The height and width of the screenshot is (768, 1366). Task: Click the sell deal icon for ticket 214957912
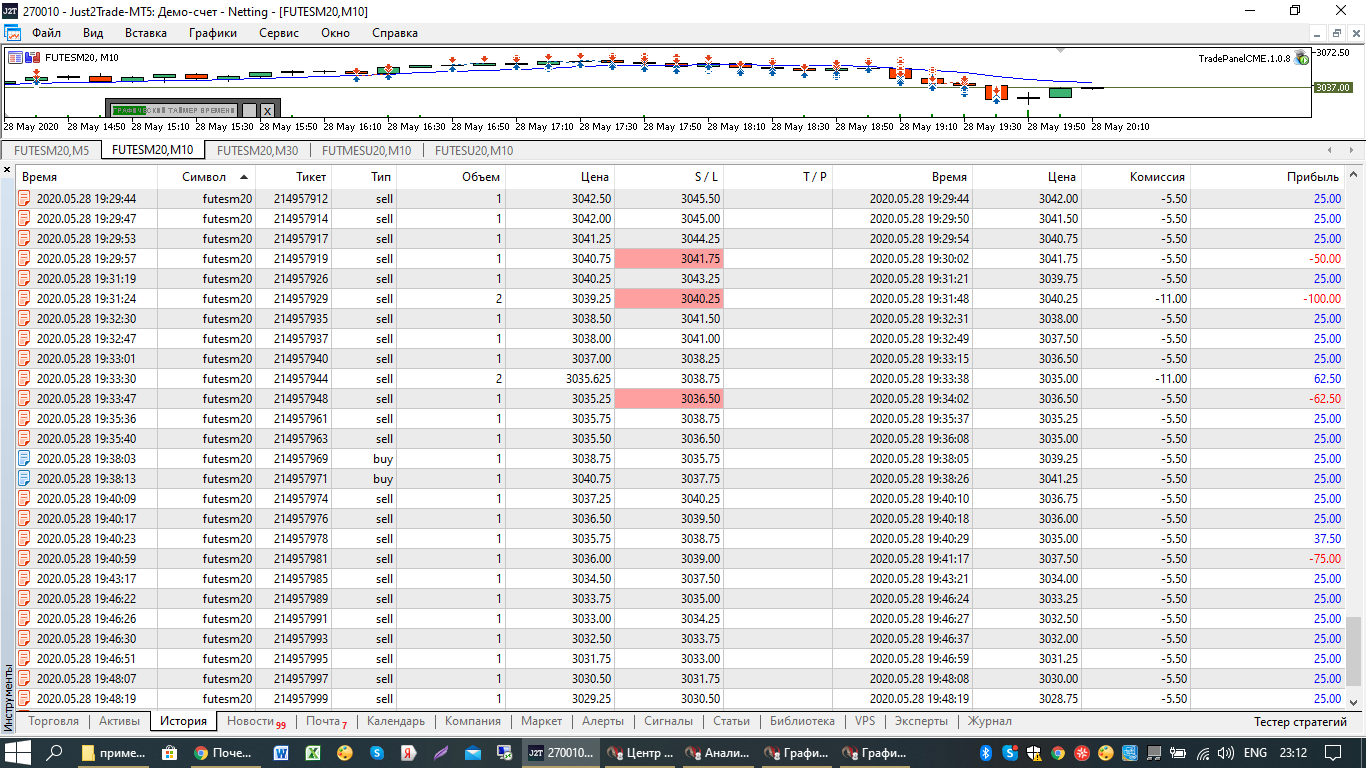[x=25, y=199]
